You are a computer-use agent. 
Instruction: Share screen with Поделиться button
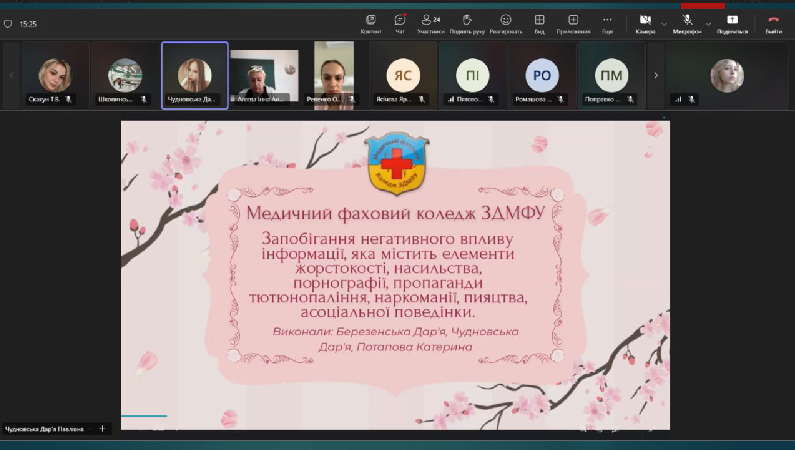(732, 24)
